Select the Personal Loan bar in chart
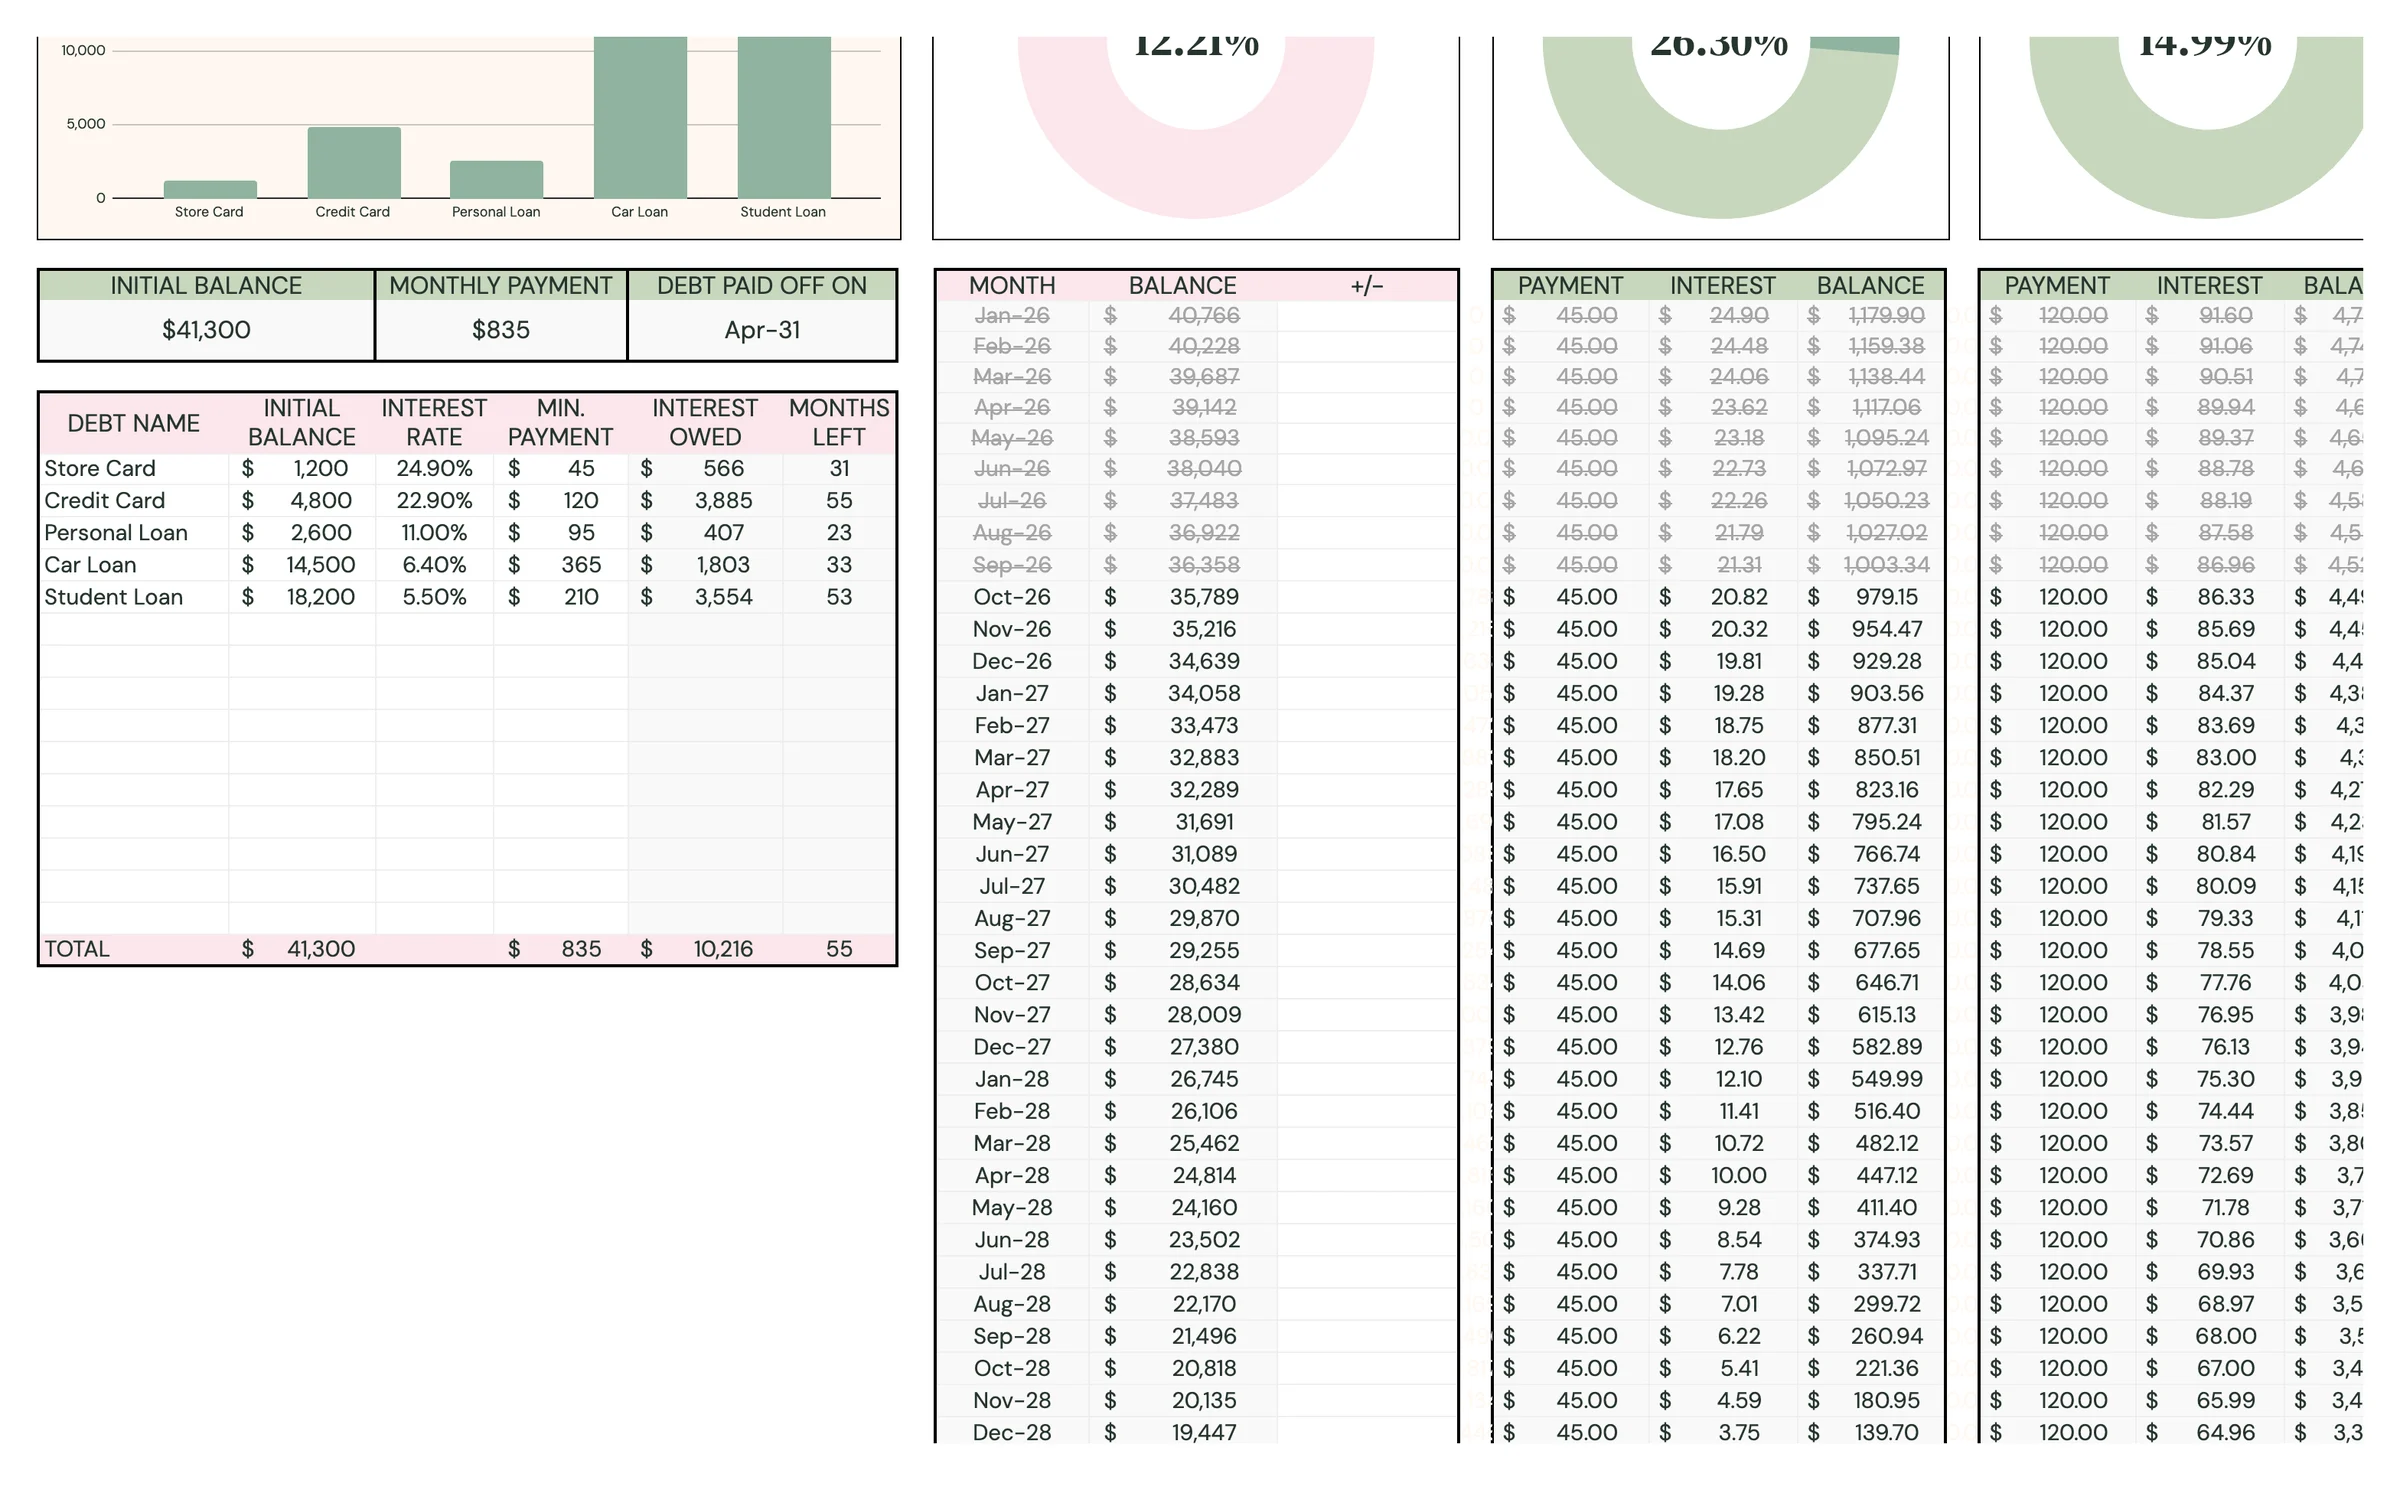Image resolution: width=2400 pixels, height=1500 pixels. (x=497, y=179)
